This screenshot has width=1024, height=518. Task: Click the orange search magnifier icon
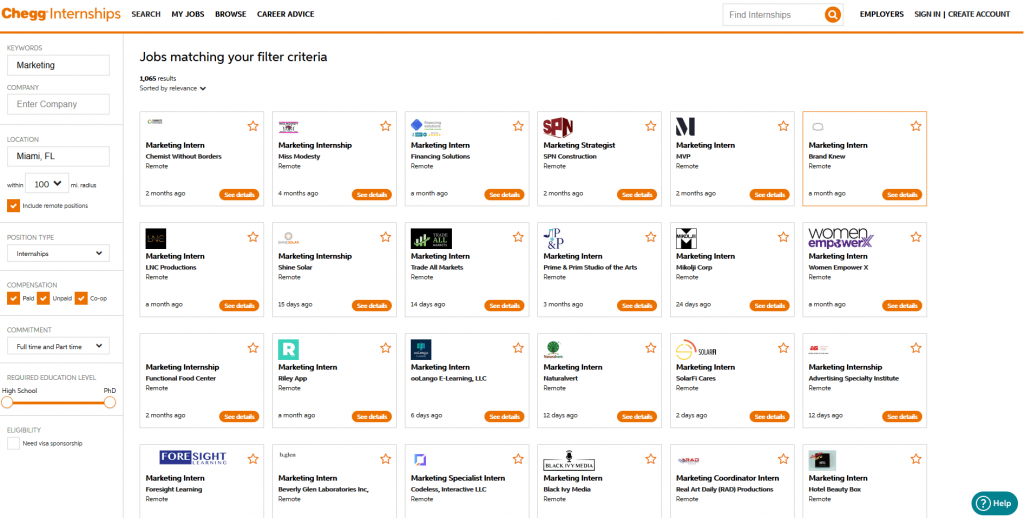coord(832,15)
